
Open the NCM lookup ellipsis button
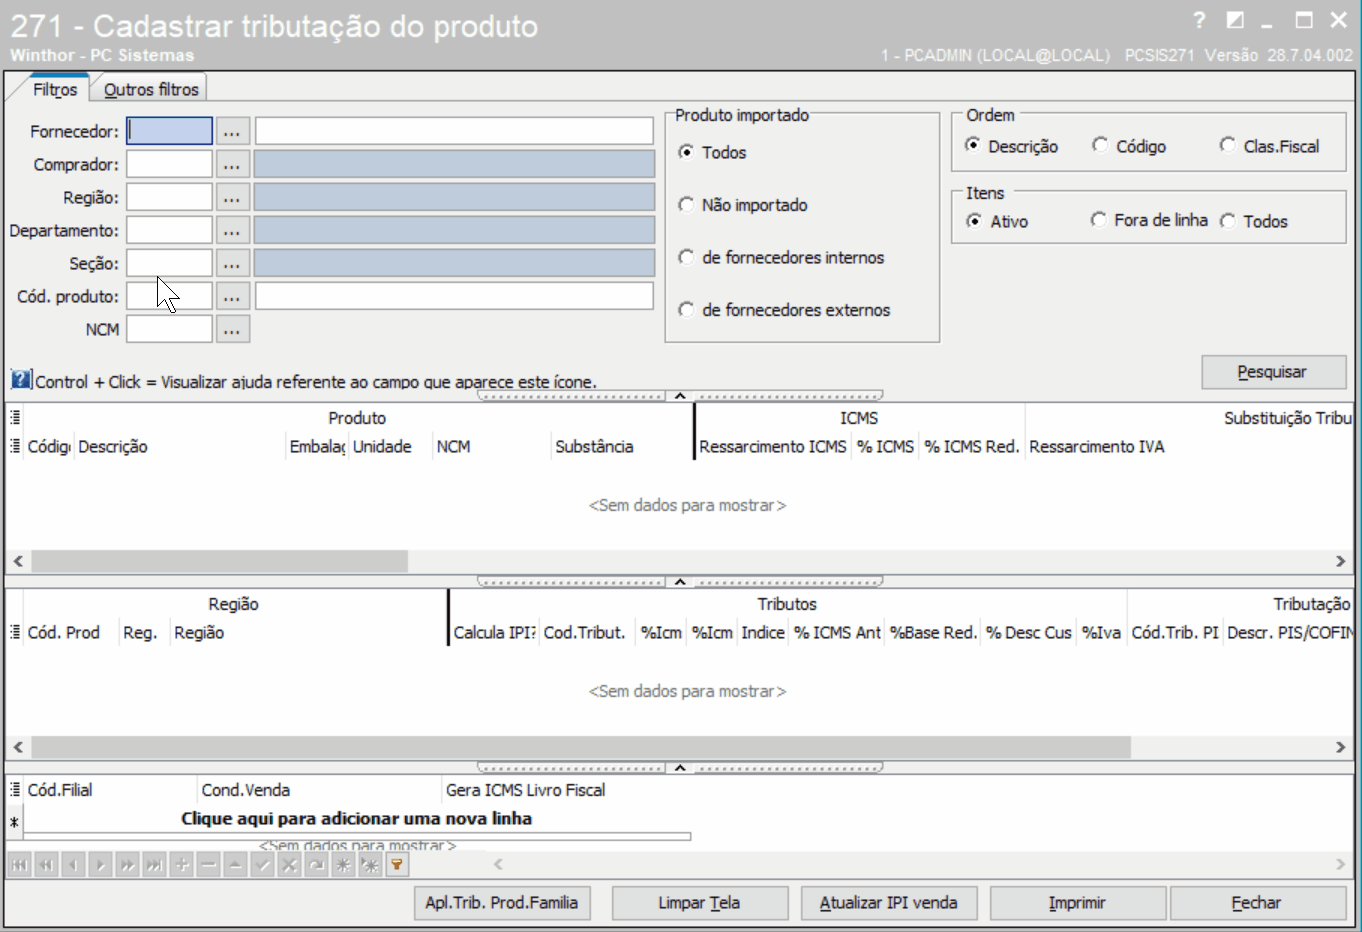point(232,329)
